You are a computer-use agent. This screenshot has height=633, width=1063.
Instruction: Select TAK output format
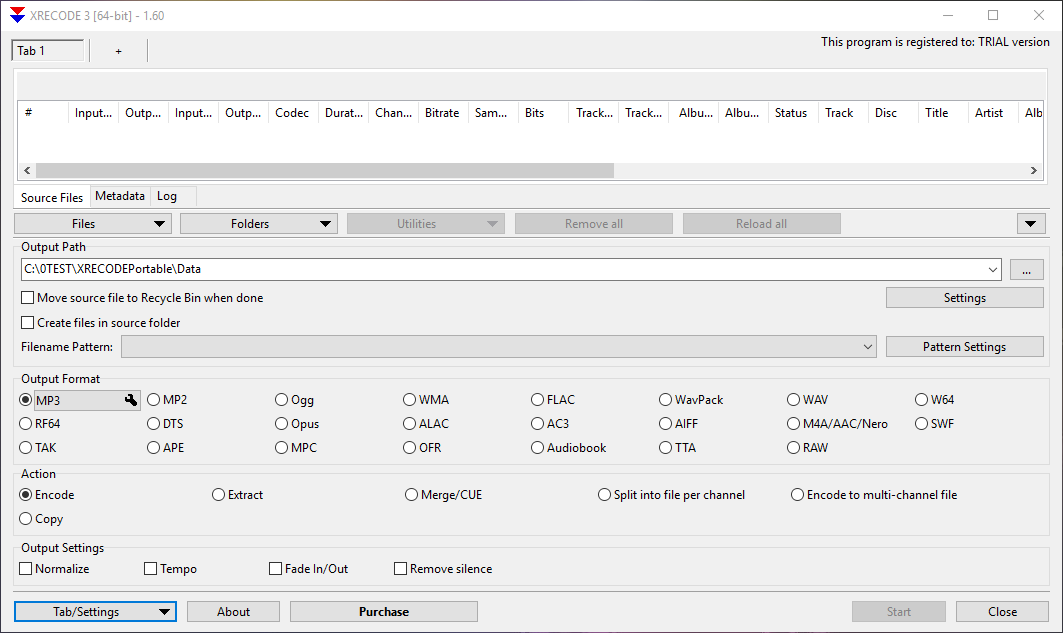pos(26,447)
